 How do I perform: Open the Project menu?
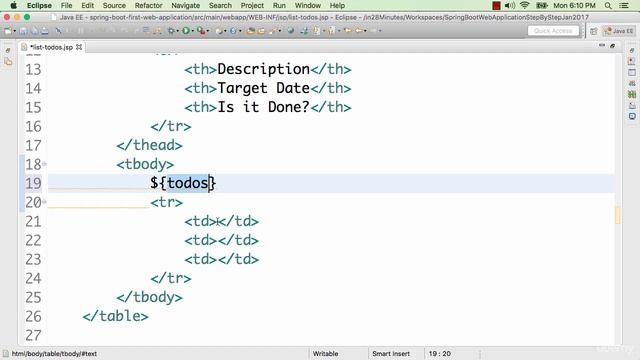pos(252,5)
